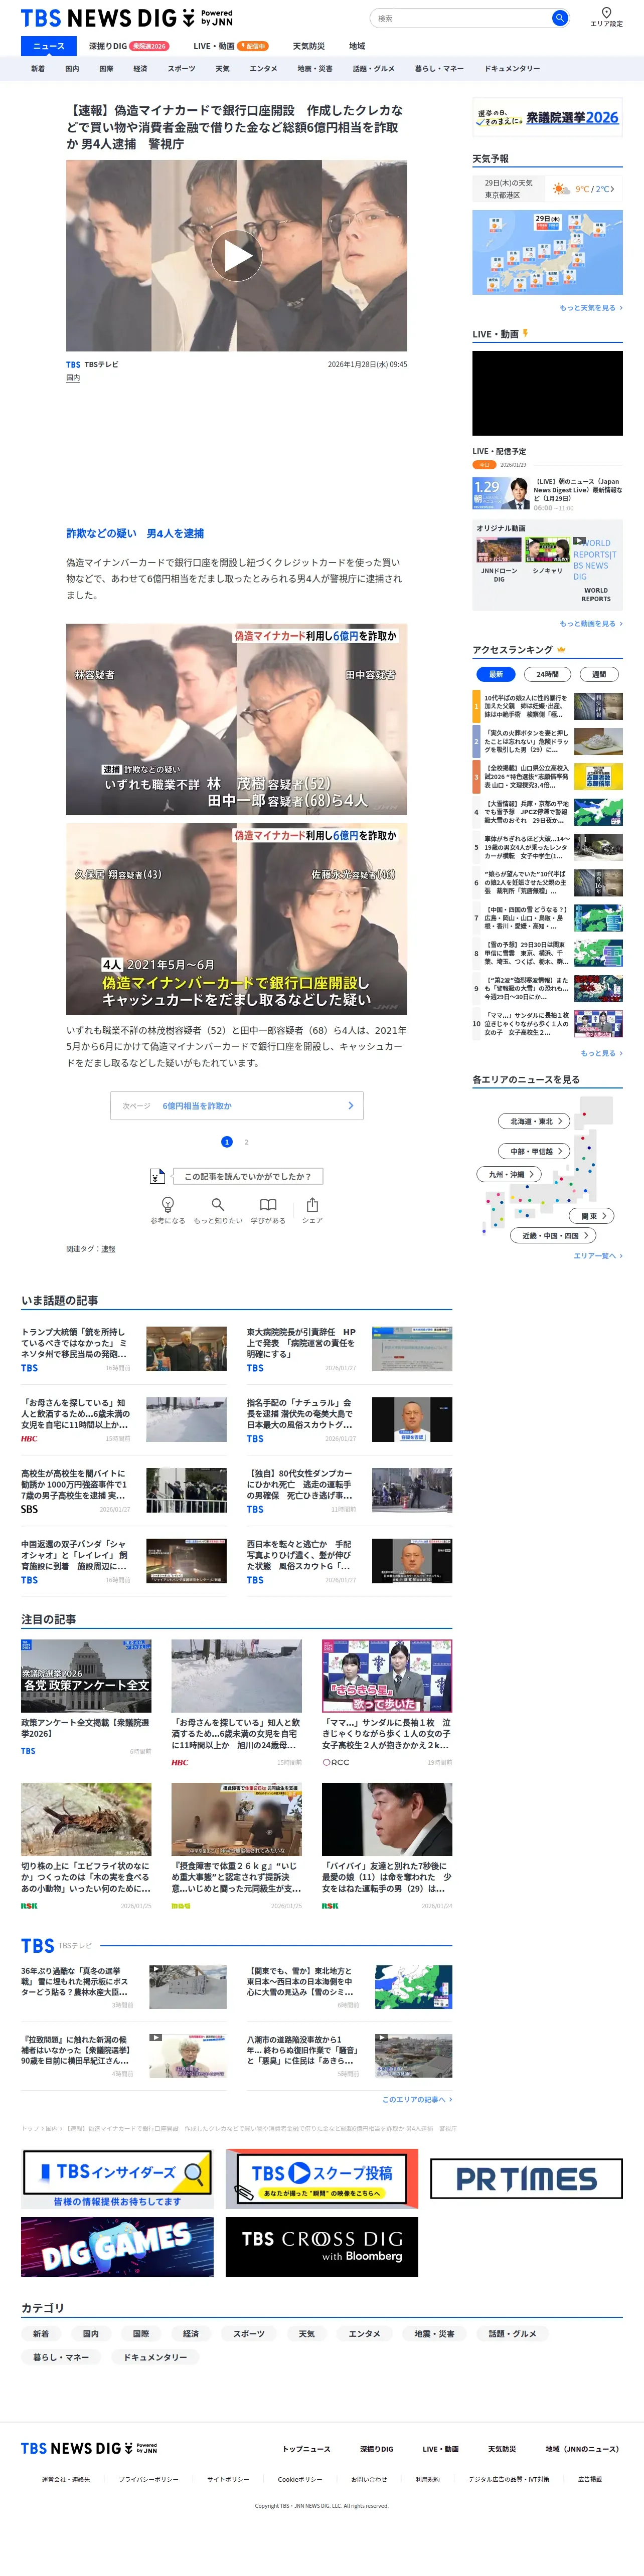Click the 参考になる lightbulb reaction icon

tap(168, 1205)
